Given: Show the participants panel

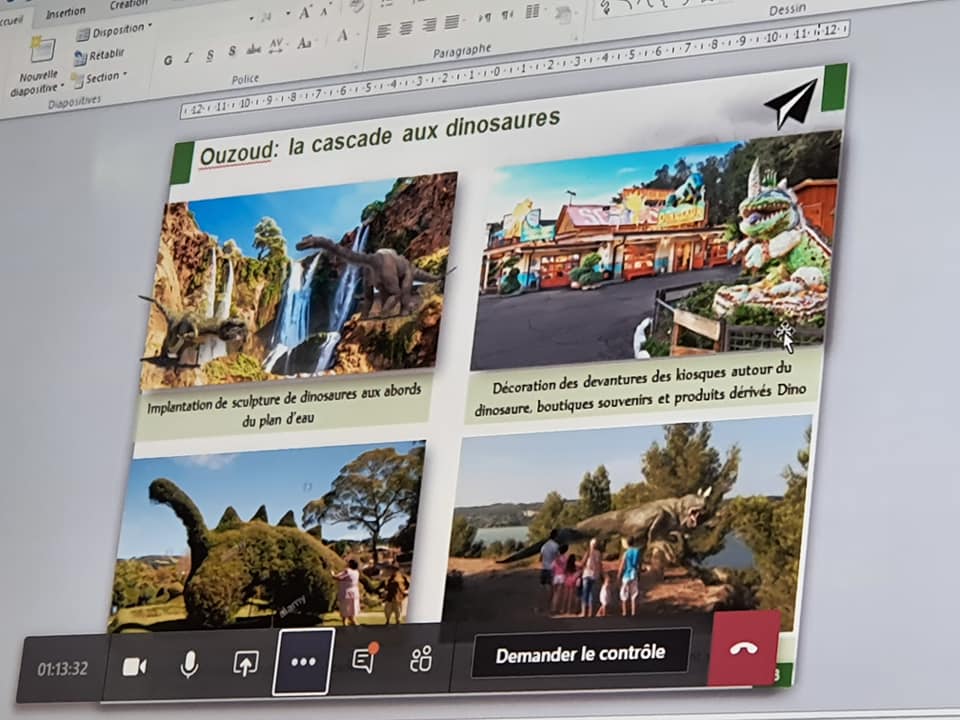Looking at the screenshot, I should coord(421,658).
